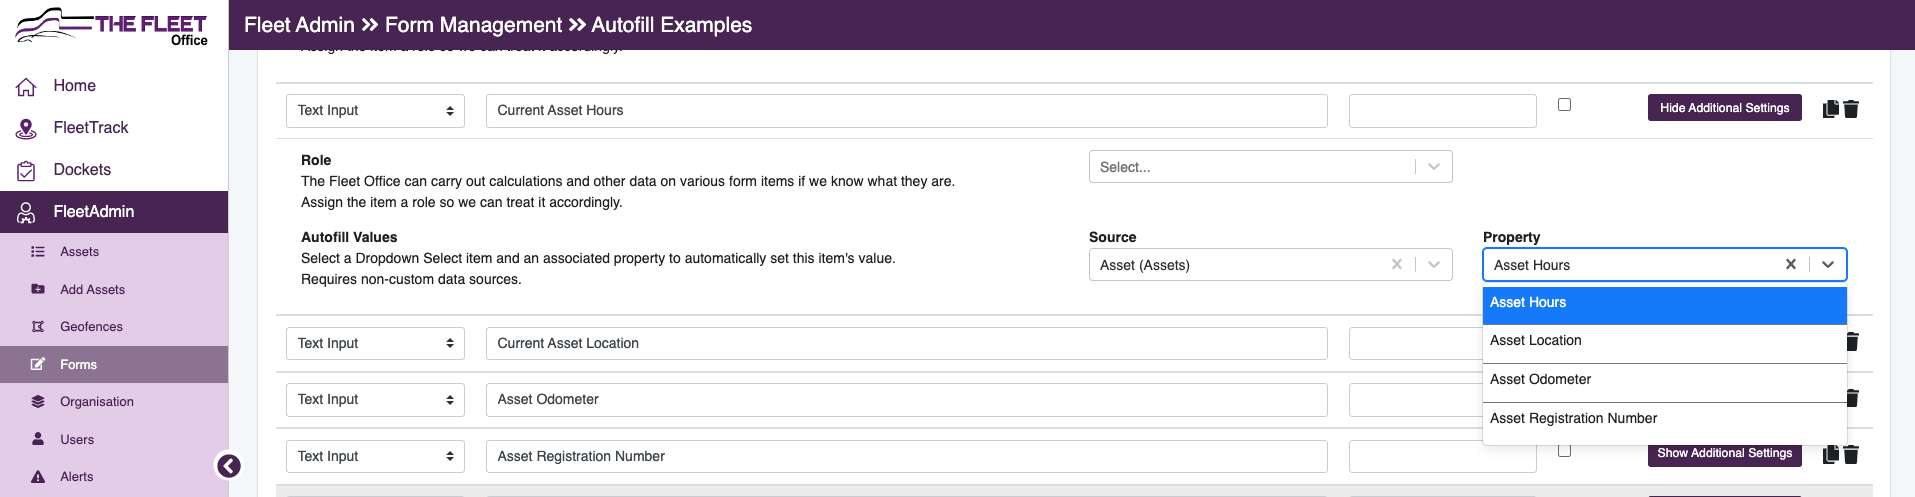This screenshot has height=497, width=1915.
Task: Click the Fleet Admin breadcrumb
Action: tap(299, 25)
